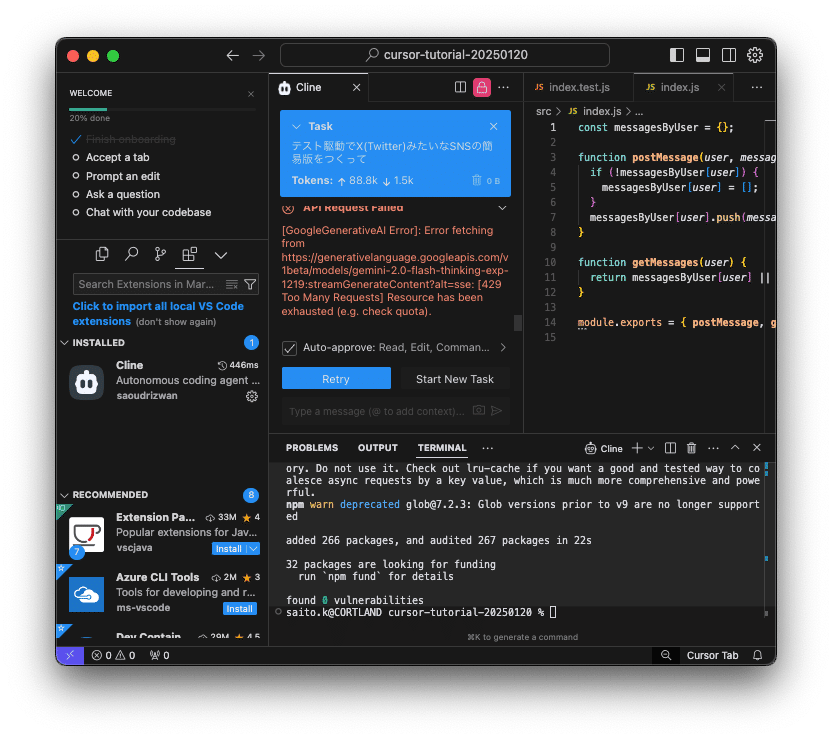Open OUTPUT panel tab
The height and width of the screenshot is (739, 832).
pyautogui.click(x=377, y=448)
